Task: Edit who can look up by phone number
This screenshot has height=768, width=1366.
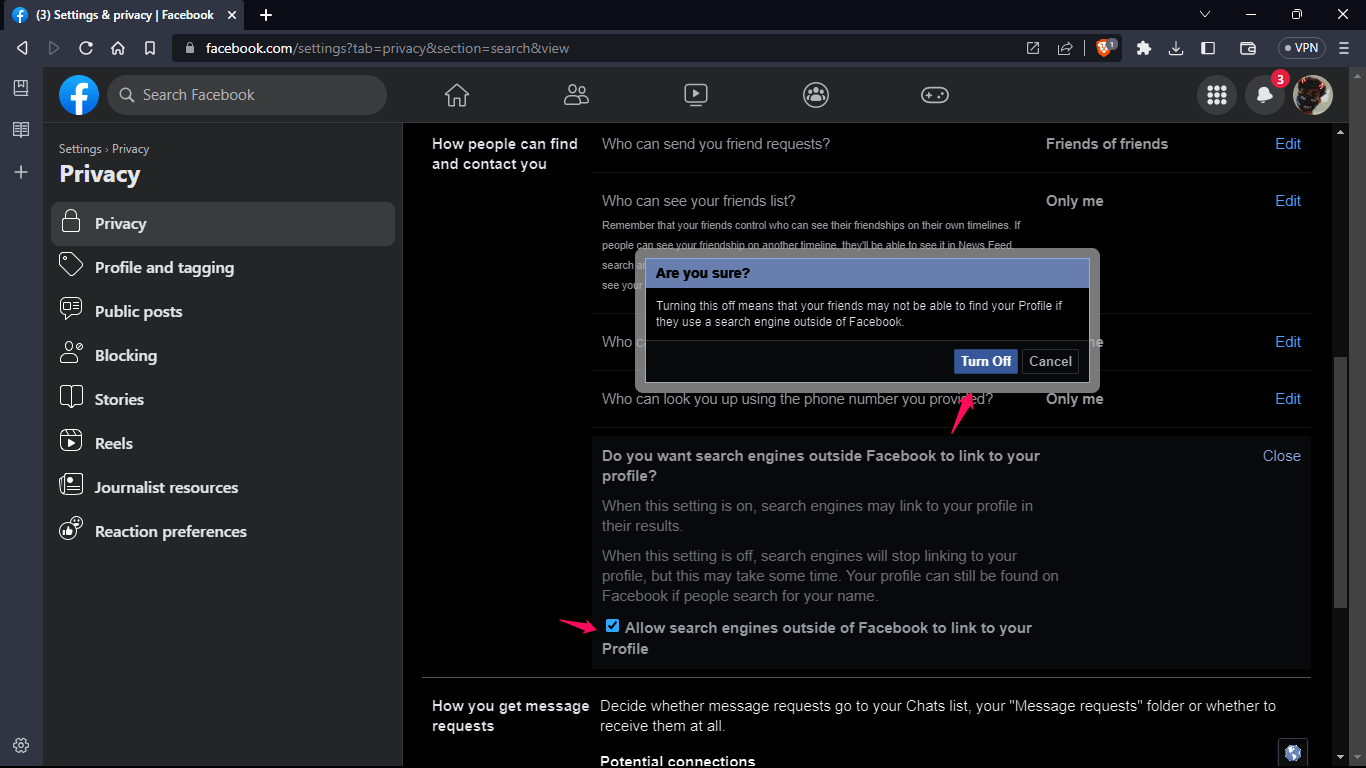Action: coord(1288,399)
